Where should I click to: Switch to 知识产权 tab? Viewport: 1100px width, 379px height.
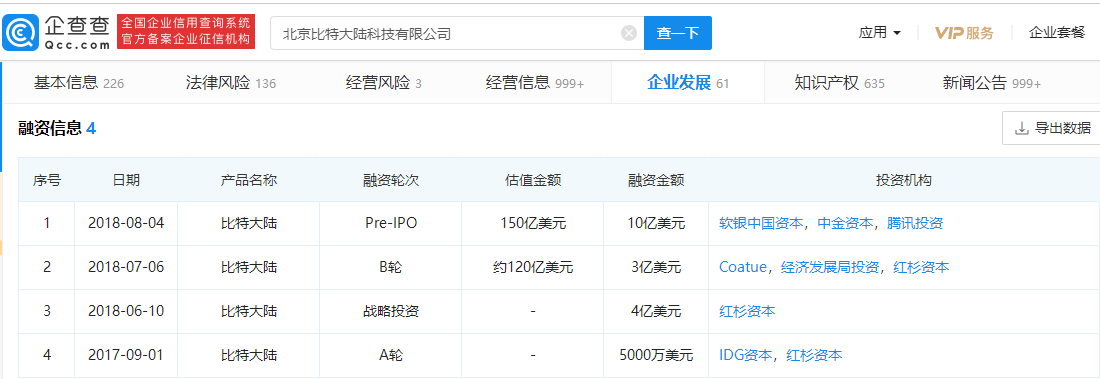pyautogui.click(x=839, y=83)
